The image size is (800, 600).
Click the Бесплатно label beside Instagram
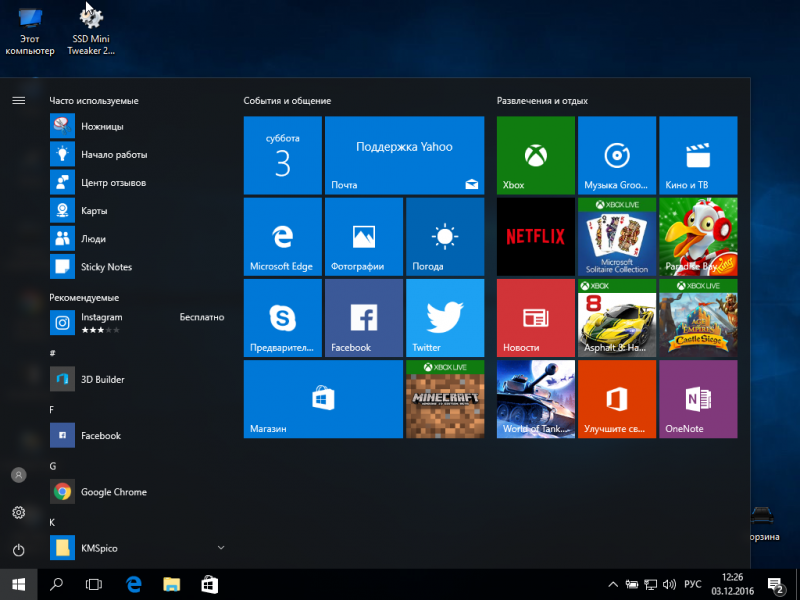tap(202, 317)
